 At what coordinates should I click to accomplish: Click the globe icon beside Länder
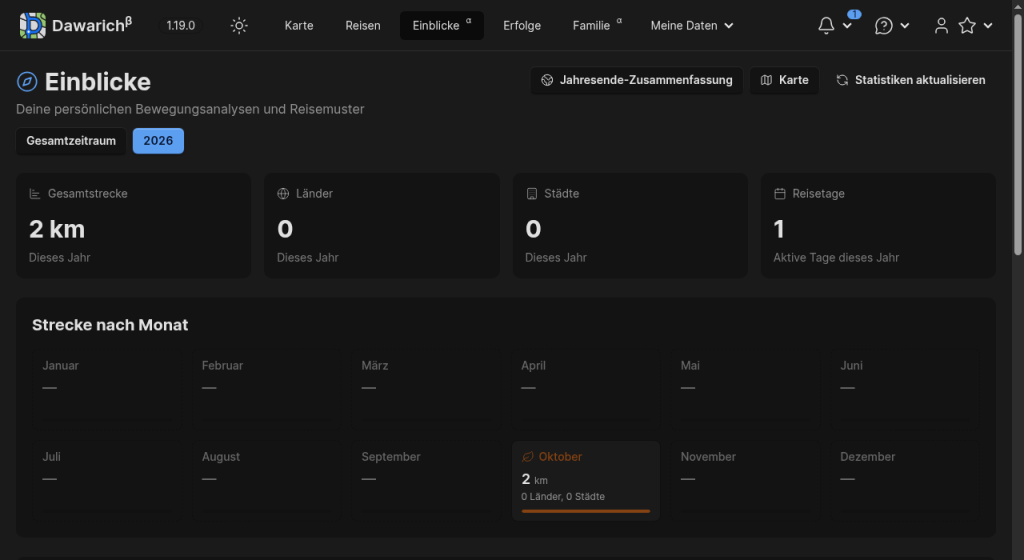283,194
